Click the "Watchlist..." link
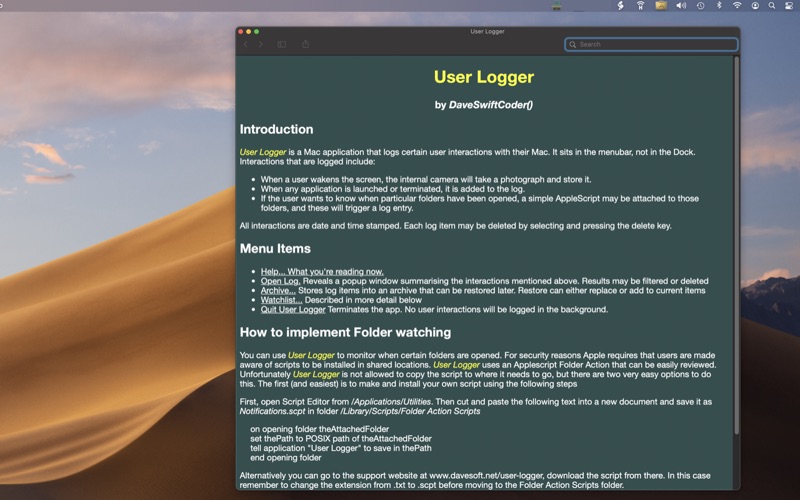Image resolution: width=800 pixels, height=500 pixels. point(281,300)
